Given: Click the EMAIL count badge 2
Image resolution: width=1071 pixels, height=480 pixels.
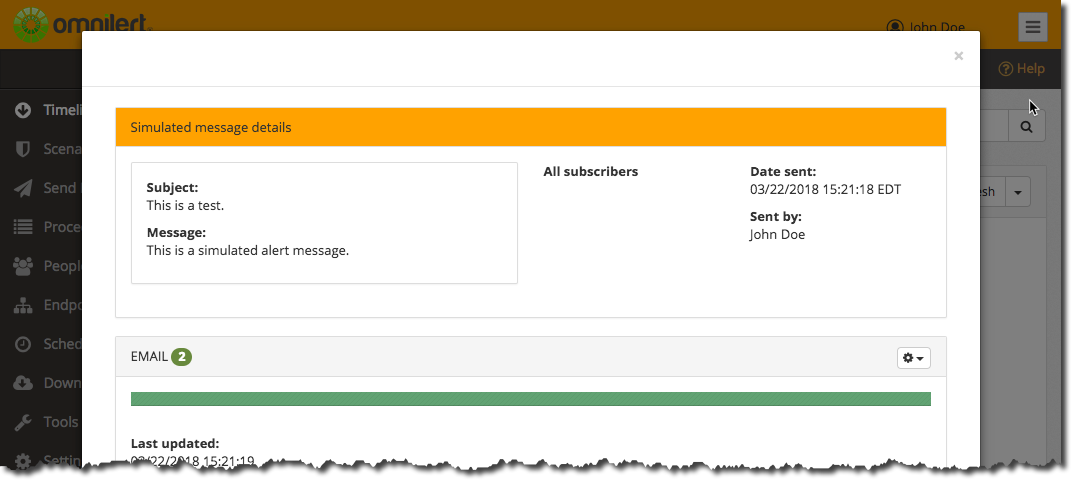Looking at the screenshot, I should 182,356.
